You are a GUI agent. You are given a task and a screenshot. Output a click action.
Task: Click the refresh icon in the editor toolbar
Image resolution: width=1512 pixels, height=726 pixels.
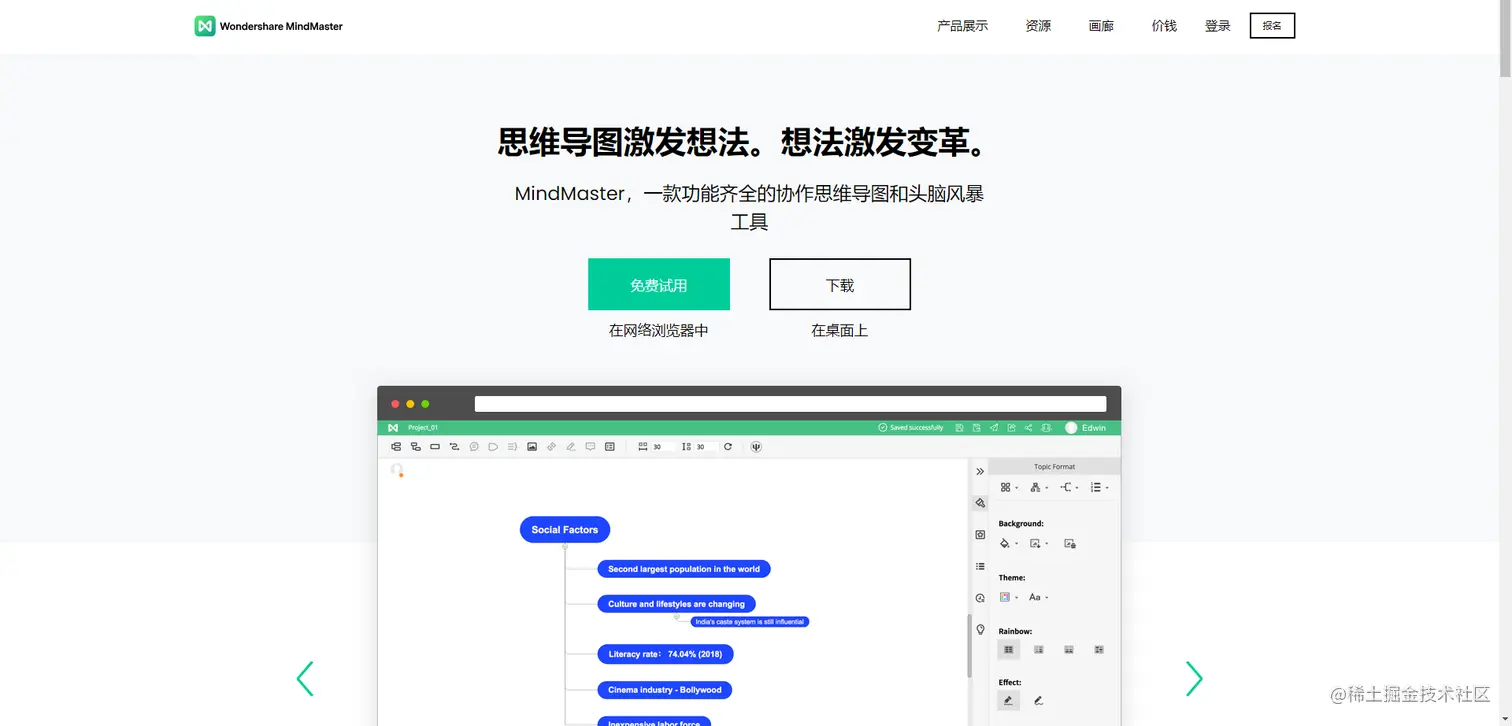tap(729, 446)
